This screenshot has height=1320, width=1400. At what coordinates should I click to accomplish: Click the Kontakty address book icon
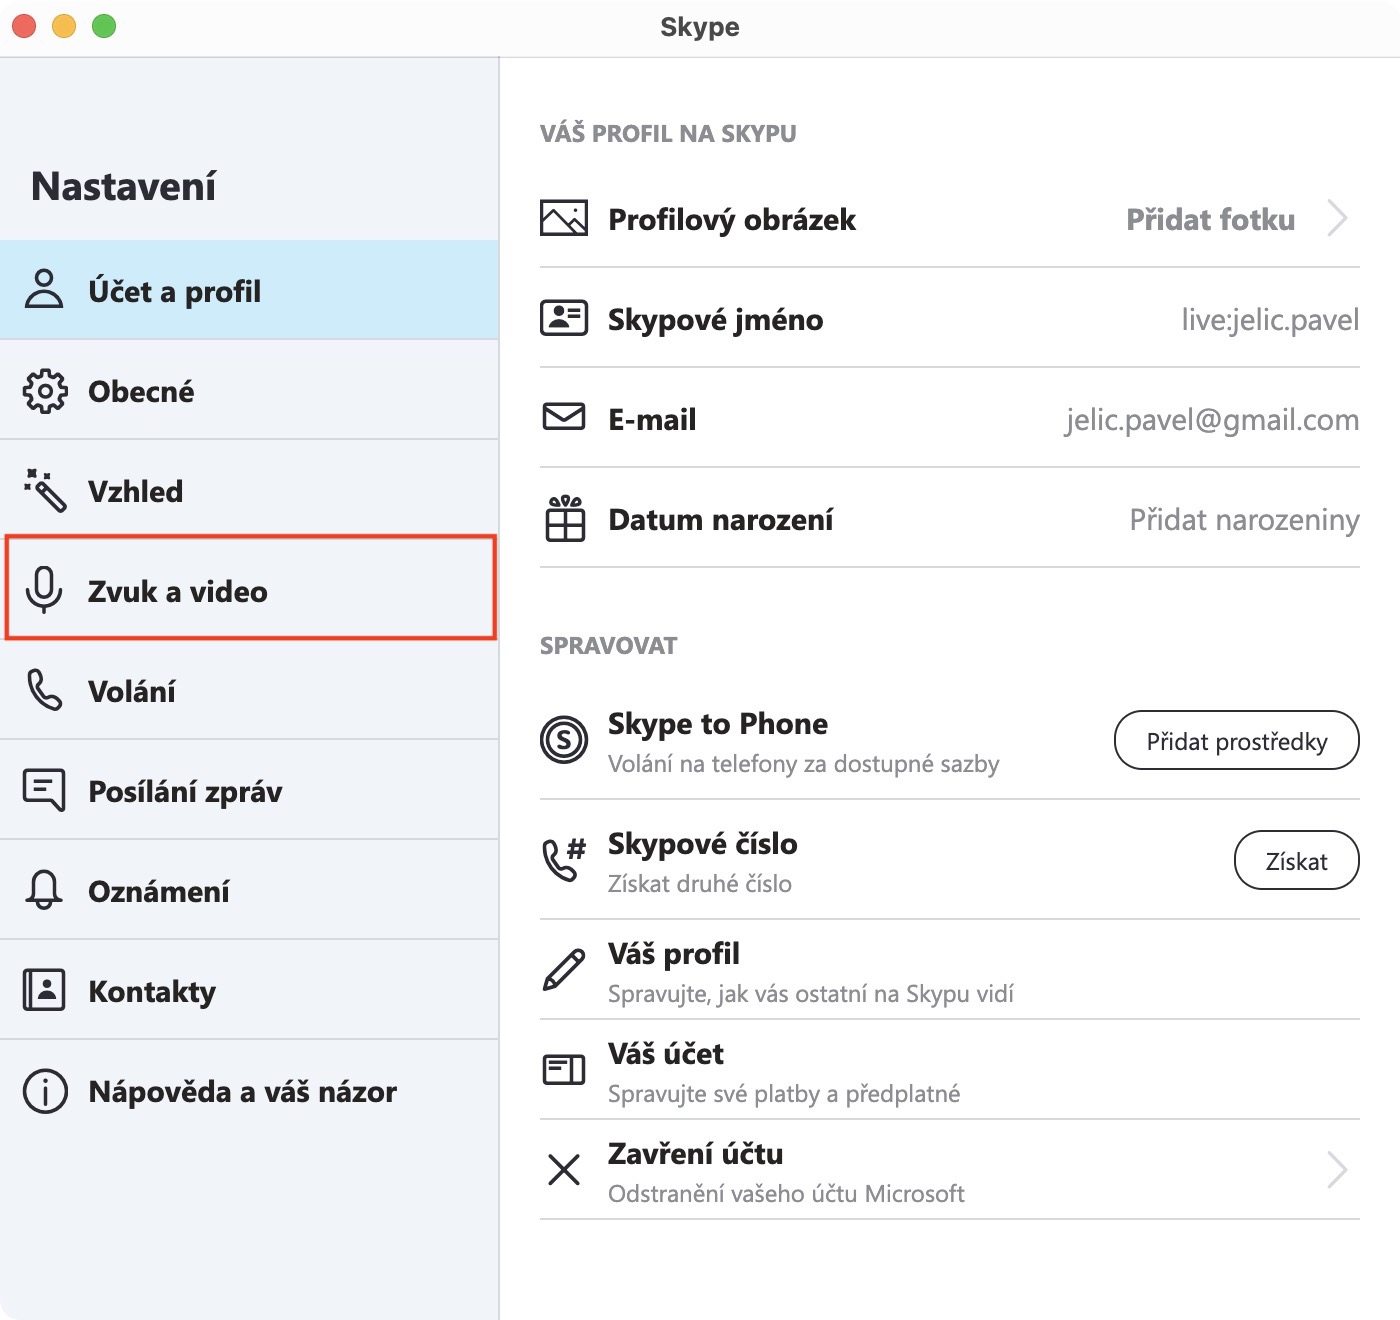pos(44,990)
